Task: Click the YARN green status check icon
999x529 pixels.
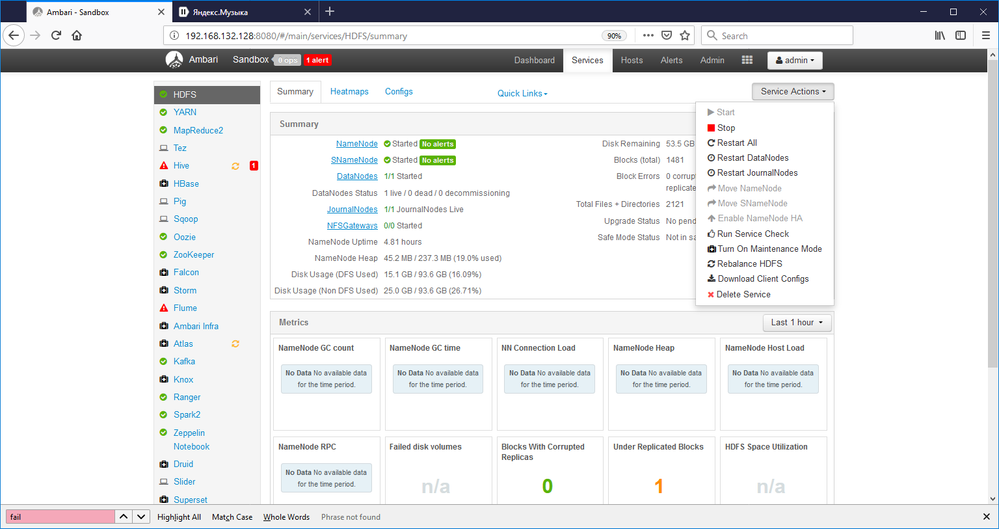Action: click(164, 112)
